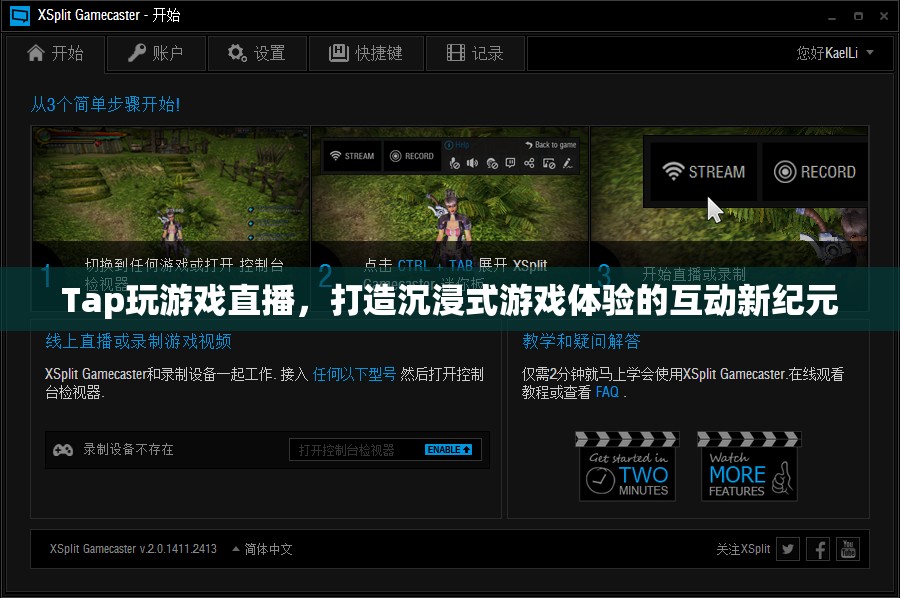Click the 关注XSplit label
Screen dimensions: 900x598
743,549
